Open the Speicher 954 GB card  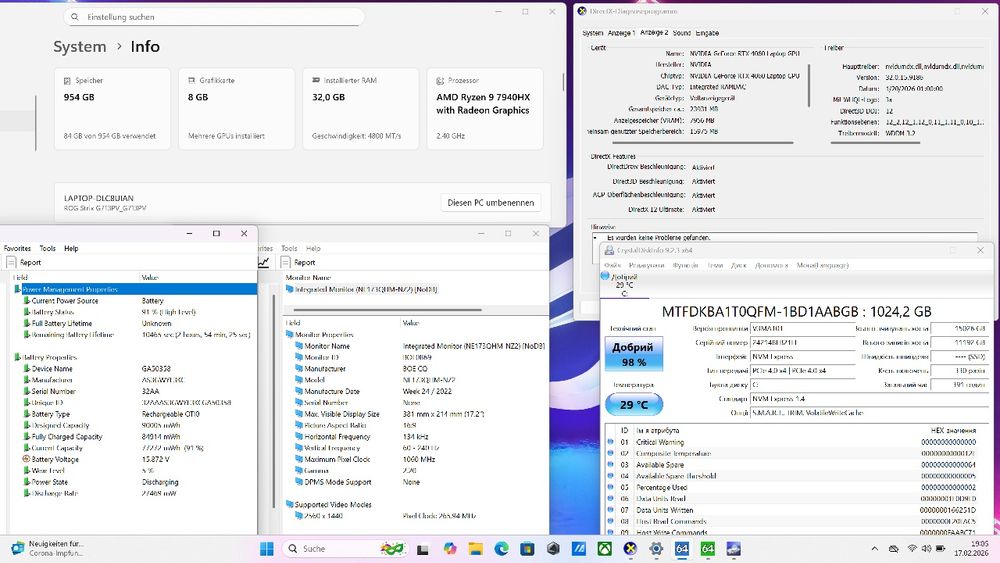pos(112,108)
